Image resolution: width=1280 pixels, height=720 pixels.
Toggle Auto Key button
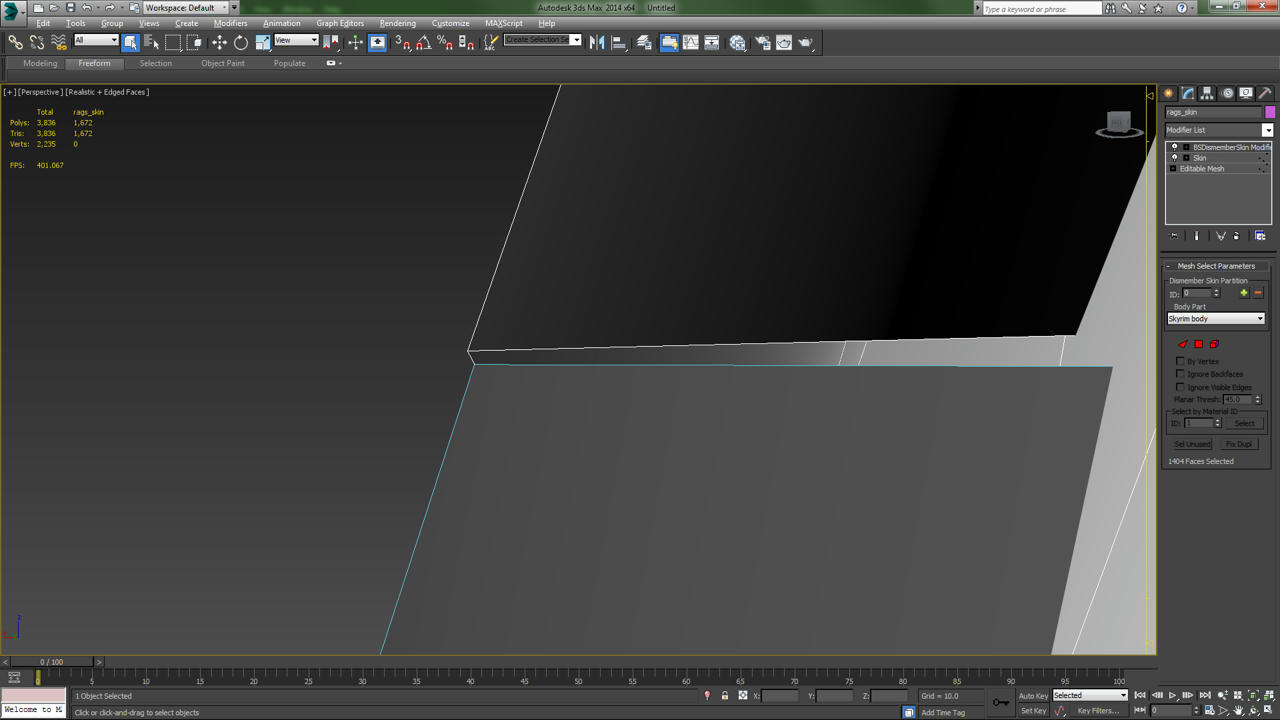click(1033, 695)
